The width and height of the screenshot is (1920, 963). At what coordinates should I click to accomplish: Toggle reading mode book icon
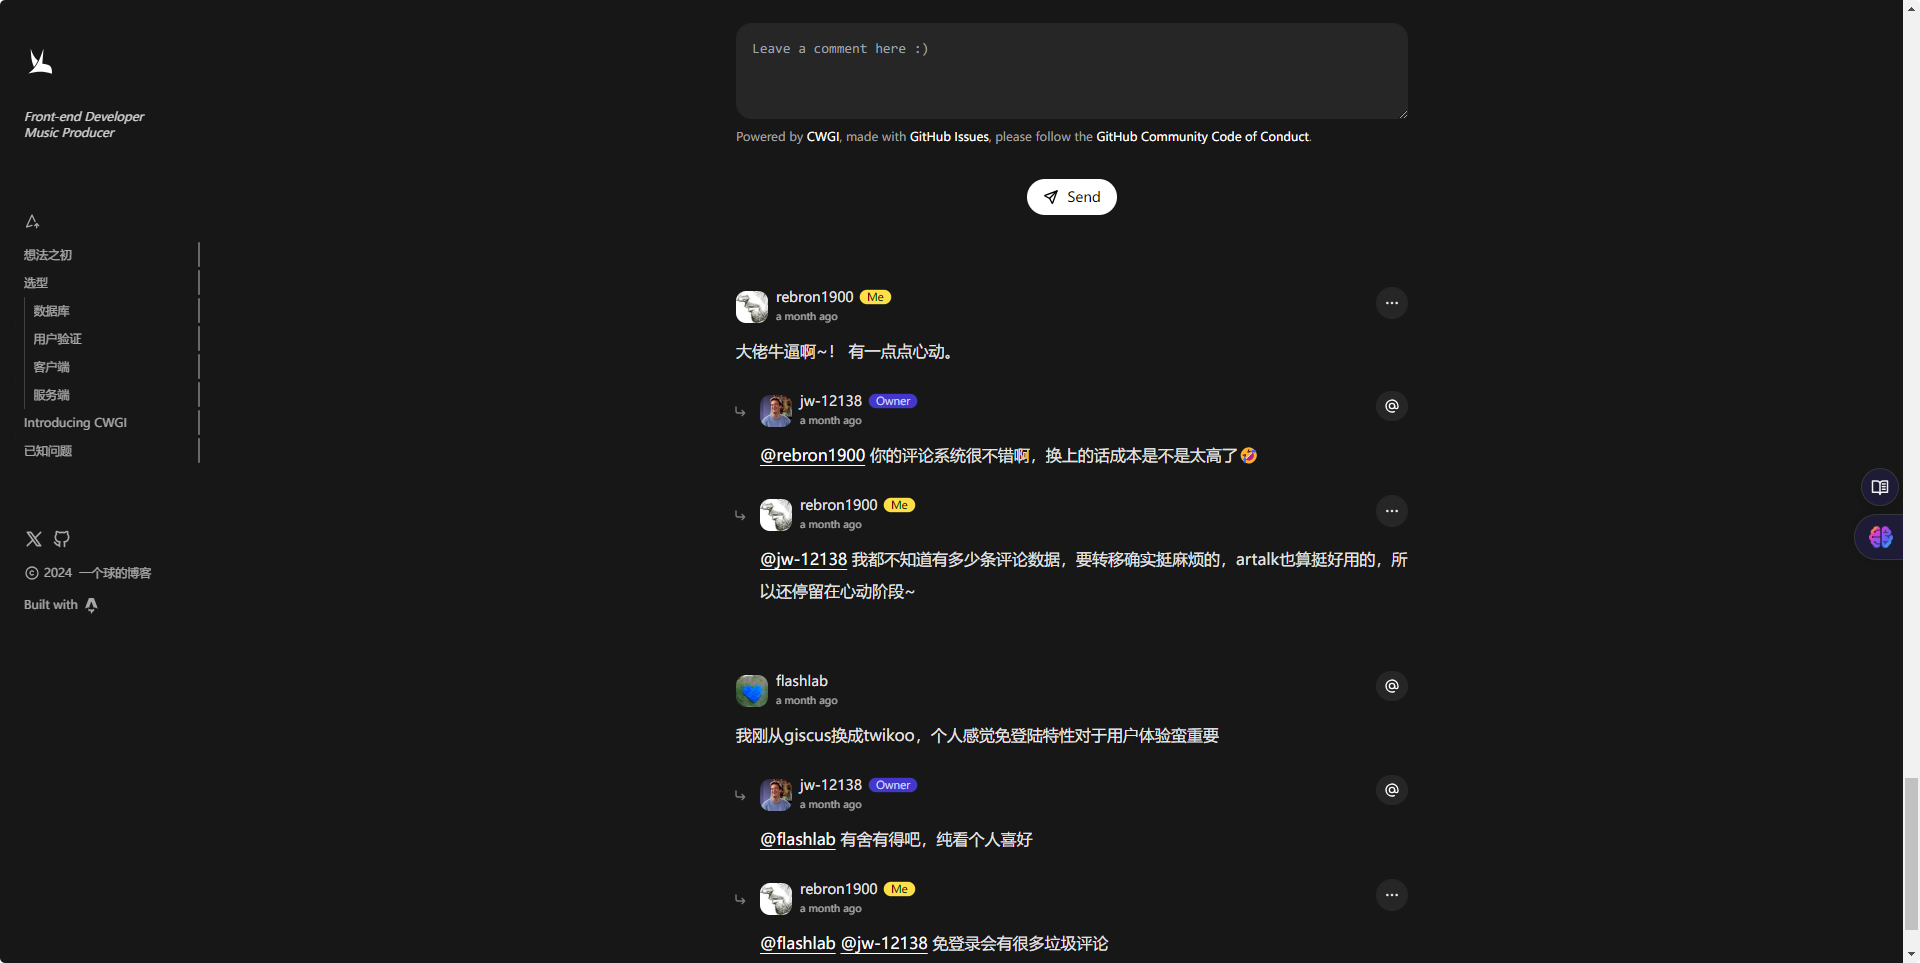click(x=1880, y=487)
